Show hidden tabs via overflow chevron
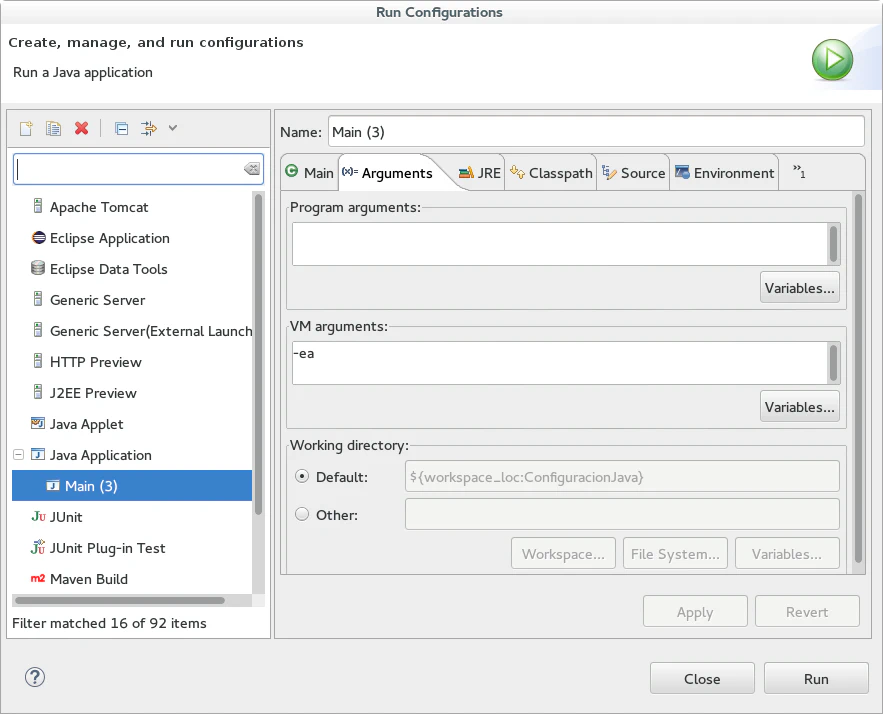The image size is (883, 714). click(799, 172)
